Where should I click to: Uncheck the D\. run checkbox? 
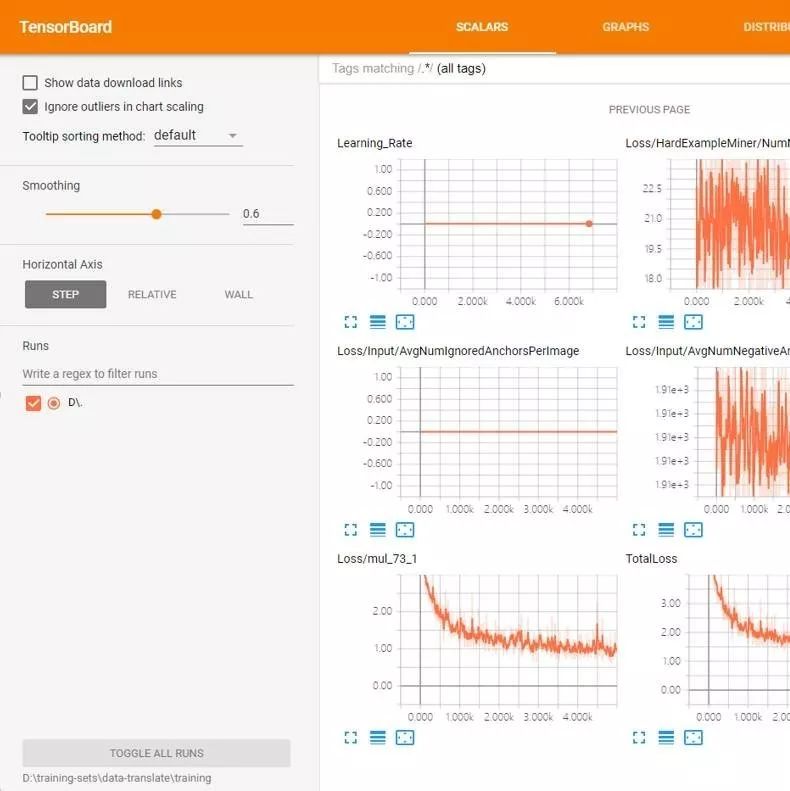click(x=33, y=403)
